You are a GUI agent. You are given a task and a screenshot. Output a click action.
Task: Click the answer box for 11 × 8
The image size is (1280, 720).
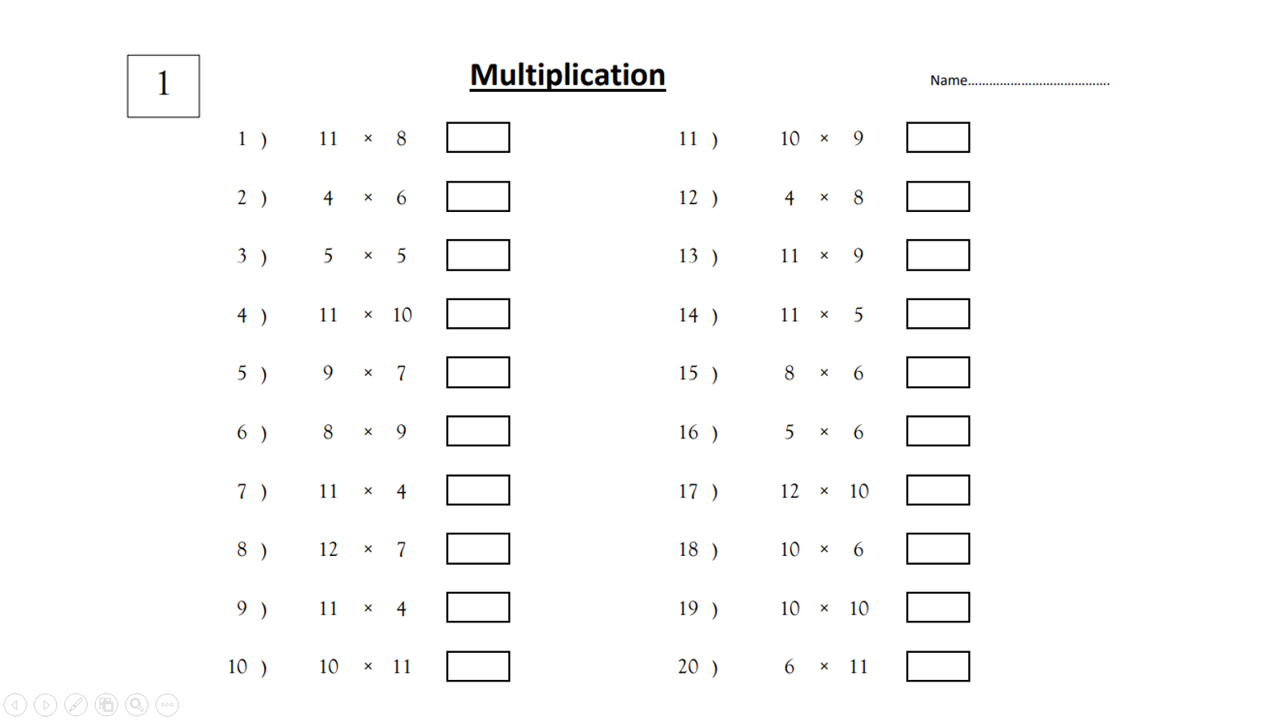(x=478, y=137)
